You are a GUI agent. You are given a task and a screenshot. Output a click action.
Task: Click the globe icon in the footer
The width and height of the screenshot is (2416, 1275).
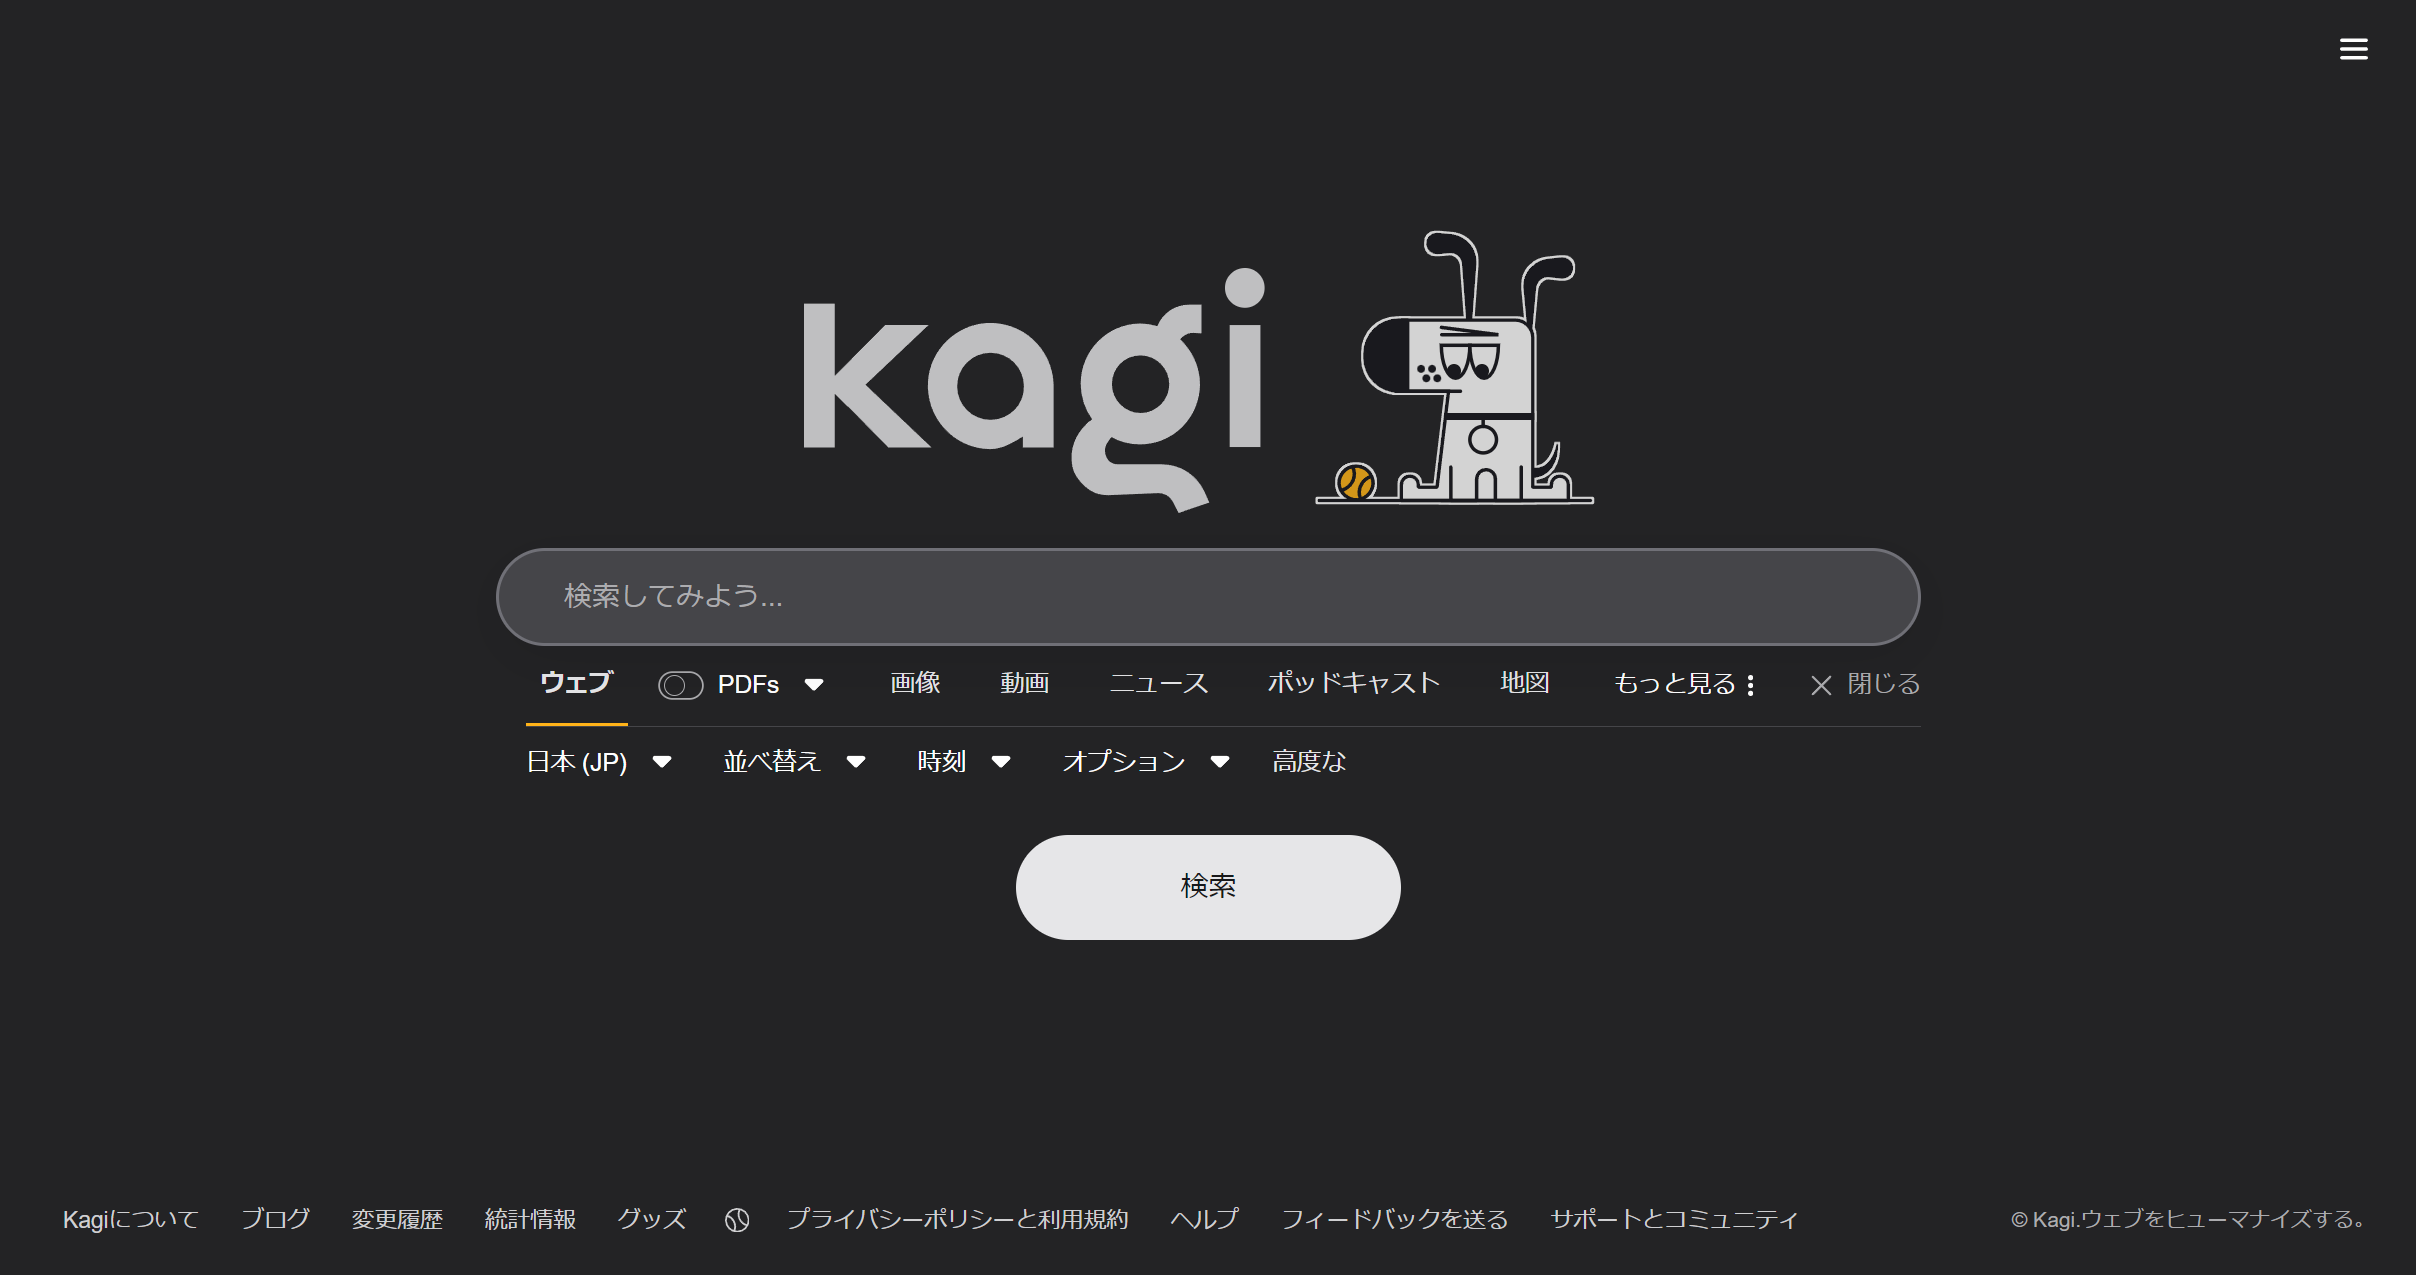pos(737,1220)
